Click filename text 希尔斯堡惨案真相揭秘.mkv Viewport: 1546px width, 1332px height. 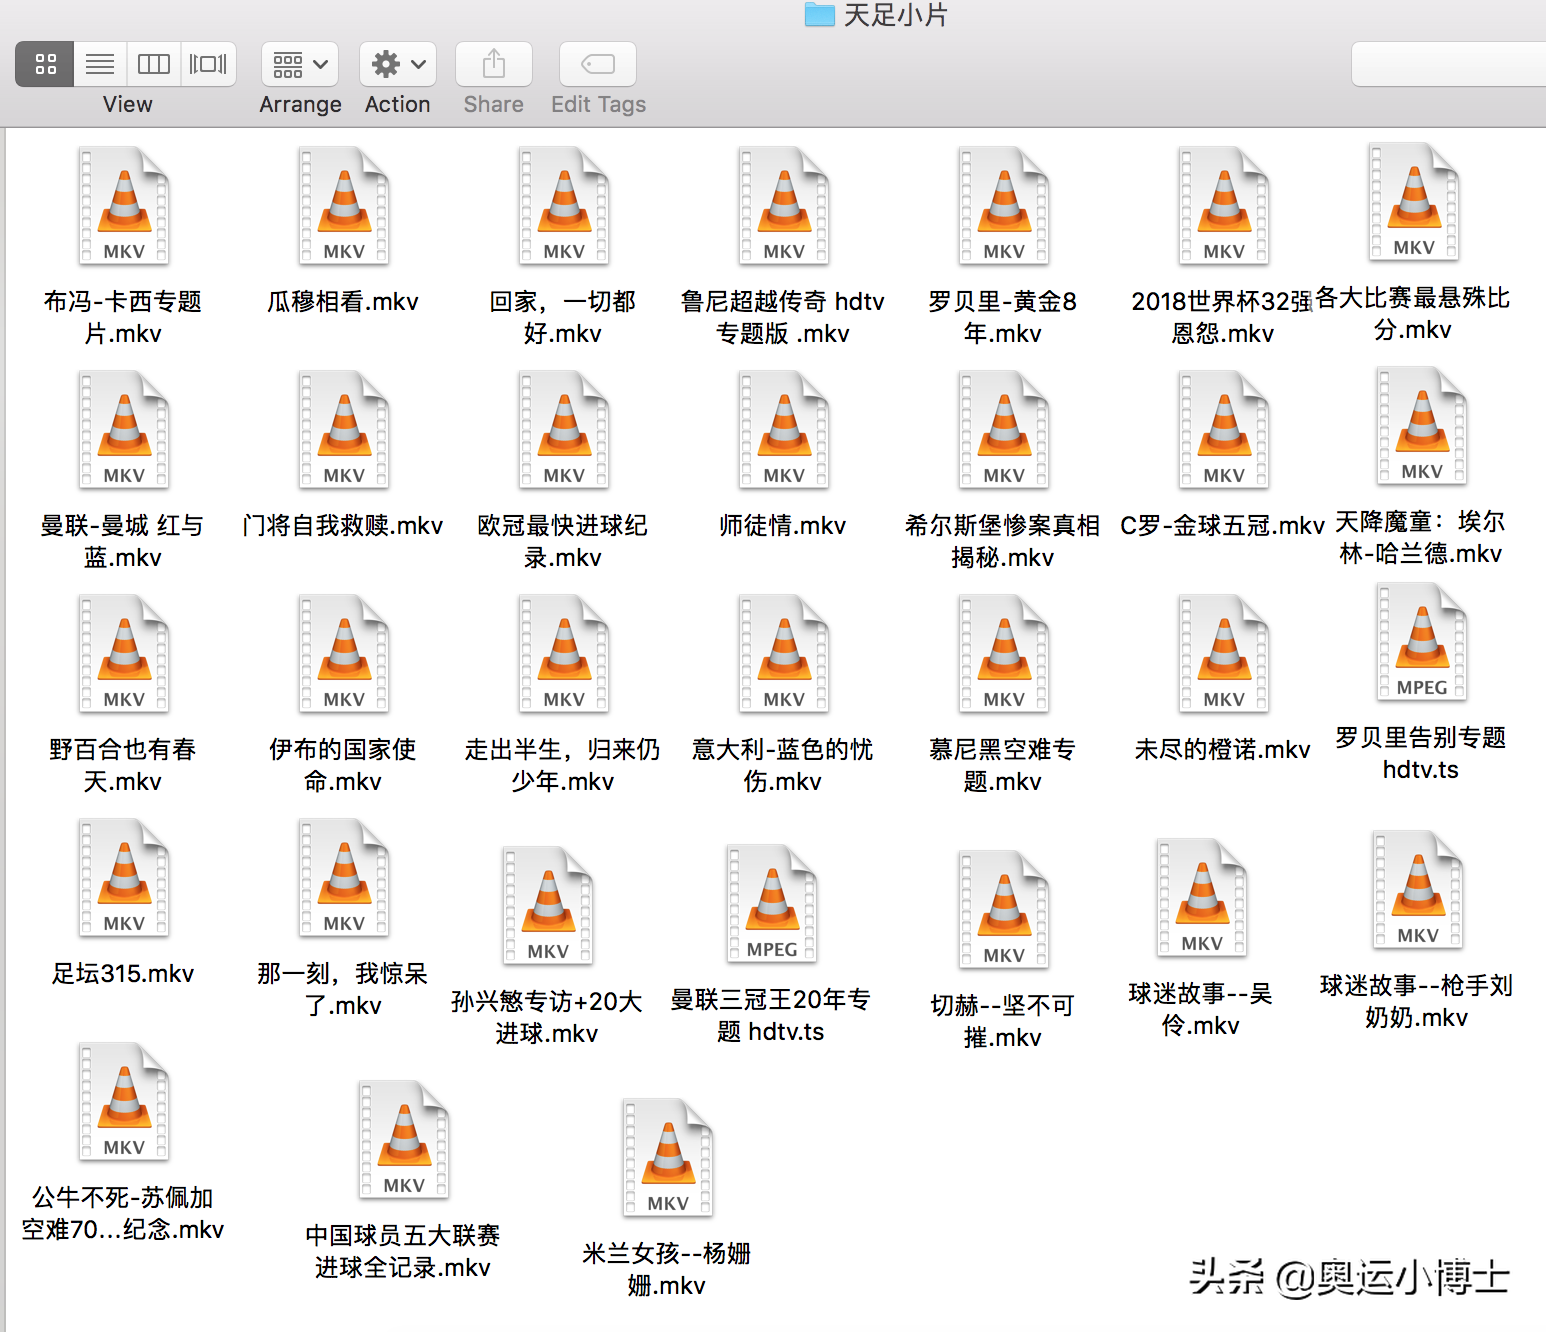tap(1003, 541)
